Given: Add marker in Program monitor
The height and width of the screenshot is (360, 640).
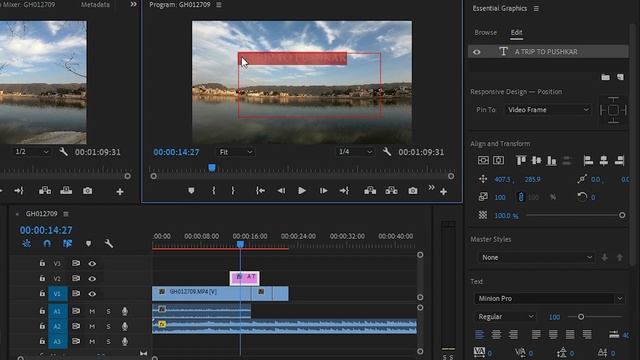Looking at the screenshot, I should coord(191,191).
